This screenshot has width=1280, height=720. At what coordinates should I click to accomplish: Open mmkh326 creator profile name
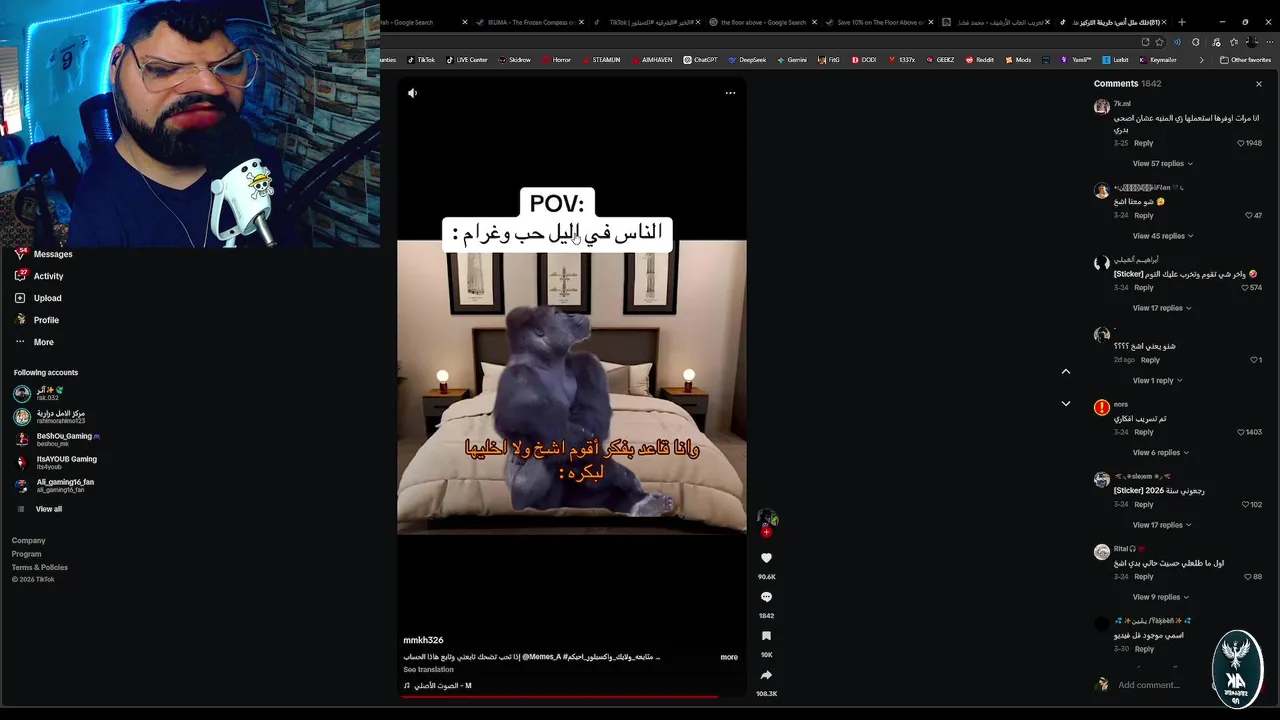click(423, 640)
